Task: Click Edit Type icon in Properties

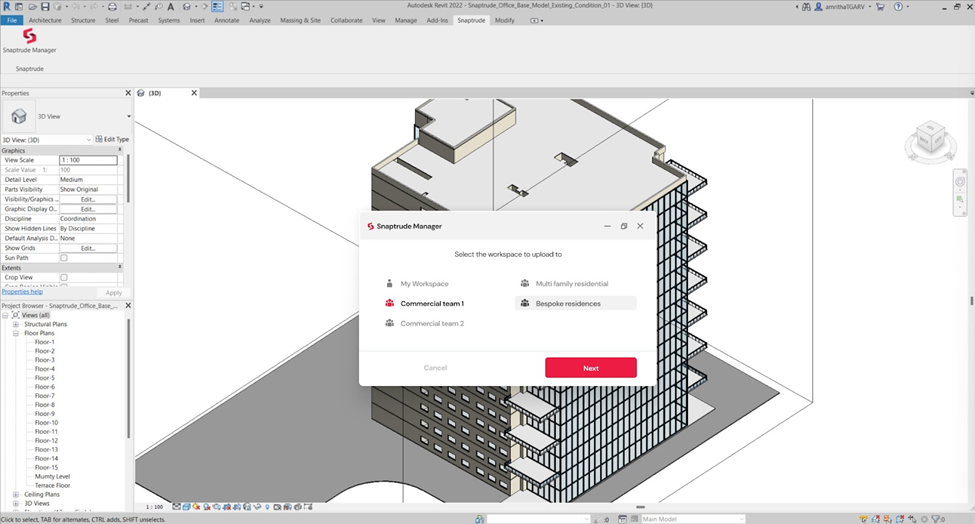Action: click(x=98, y=139)
